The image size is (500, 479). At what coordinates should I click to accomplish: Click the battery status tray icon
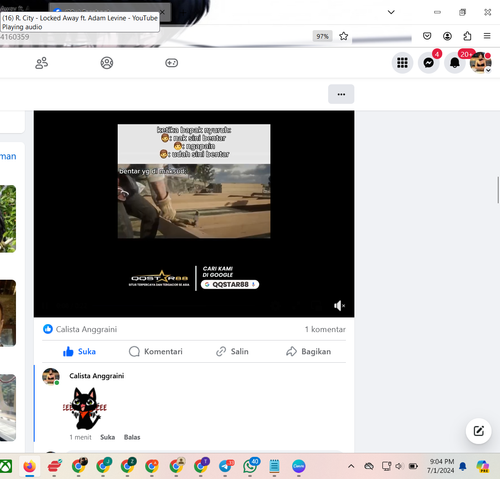[x=413, y=466]
